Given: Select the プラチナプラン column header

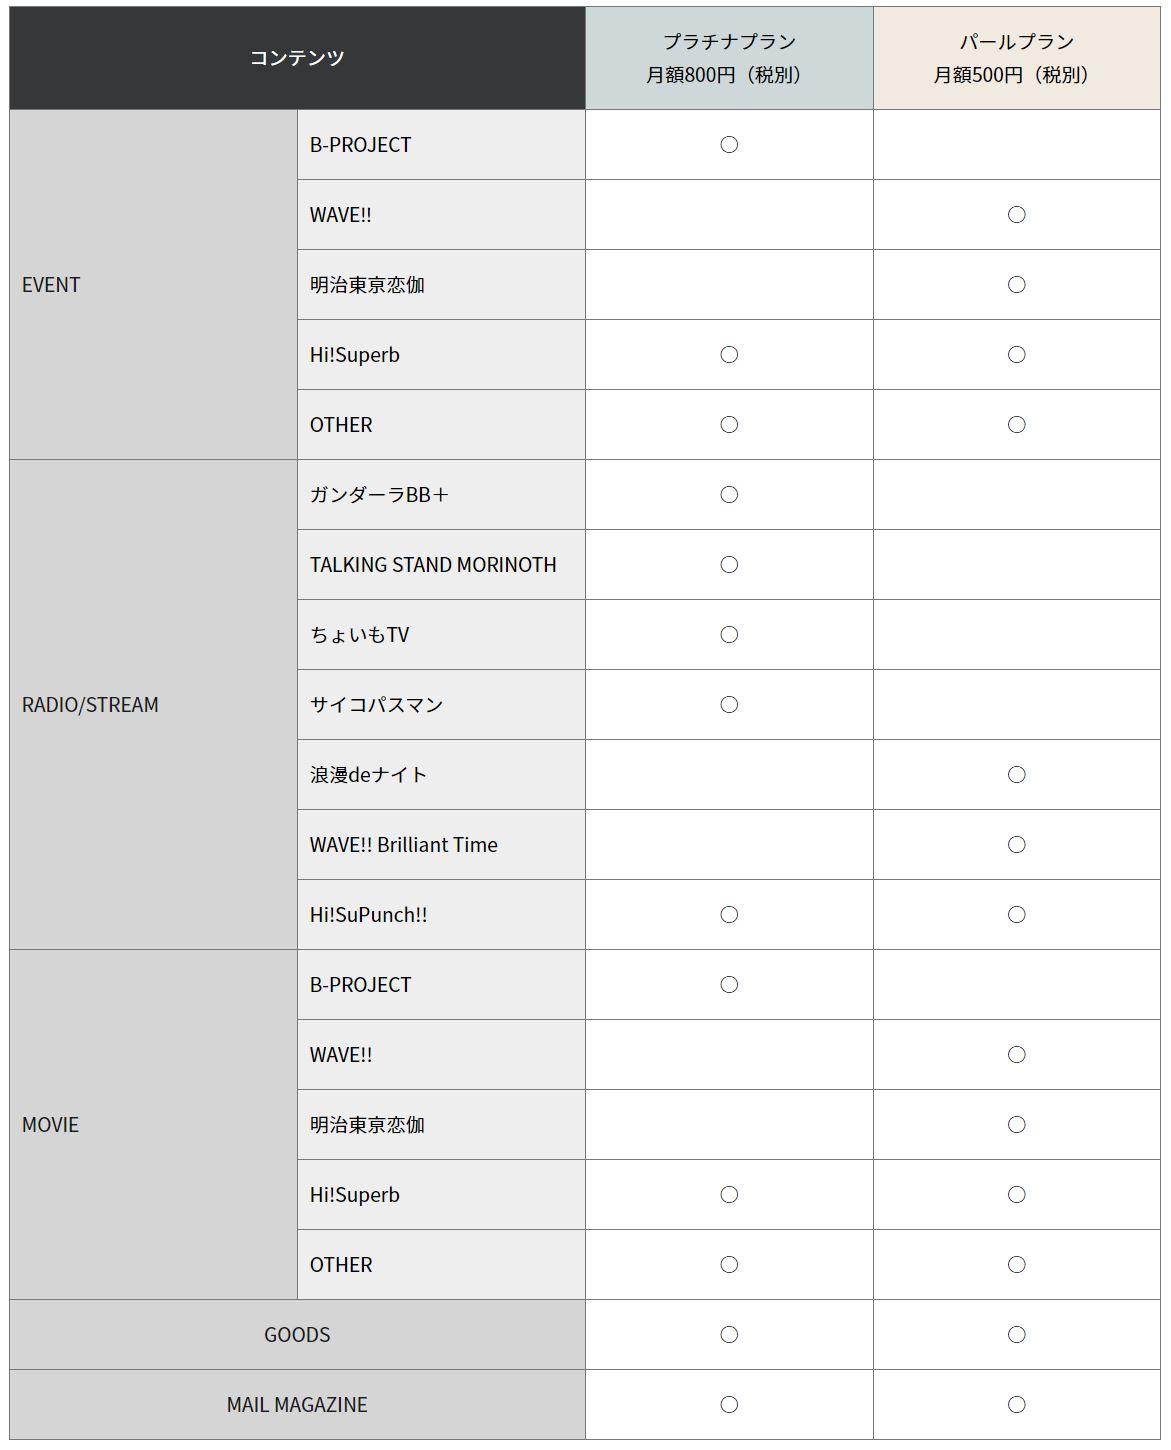Looking at the screenshot, I should (x=729, y=58).
